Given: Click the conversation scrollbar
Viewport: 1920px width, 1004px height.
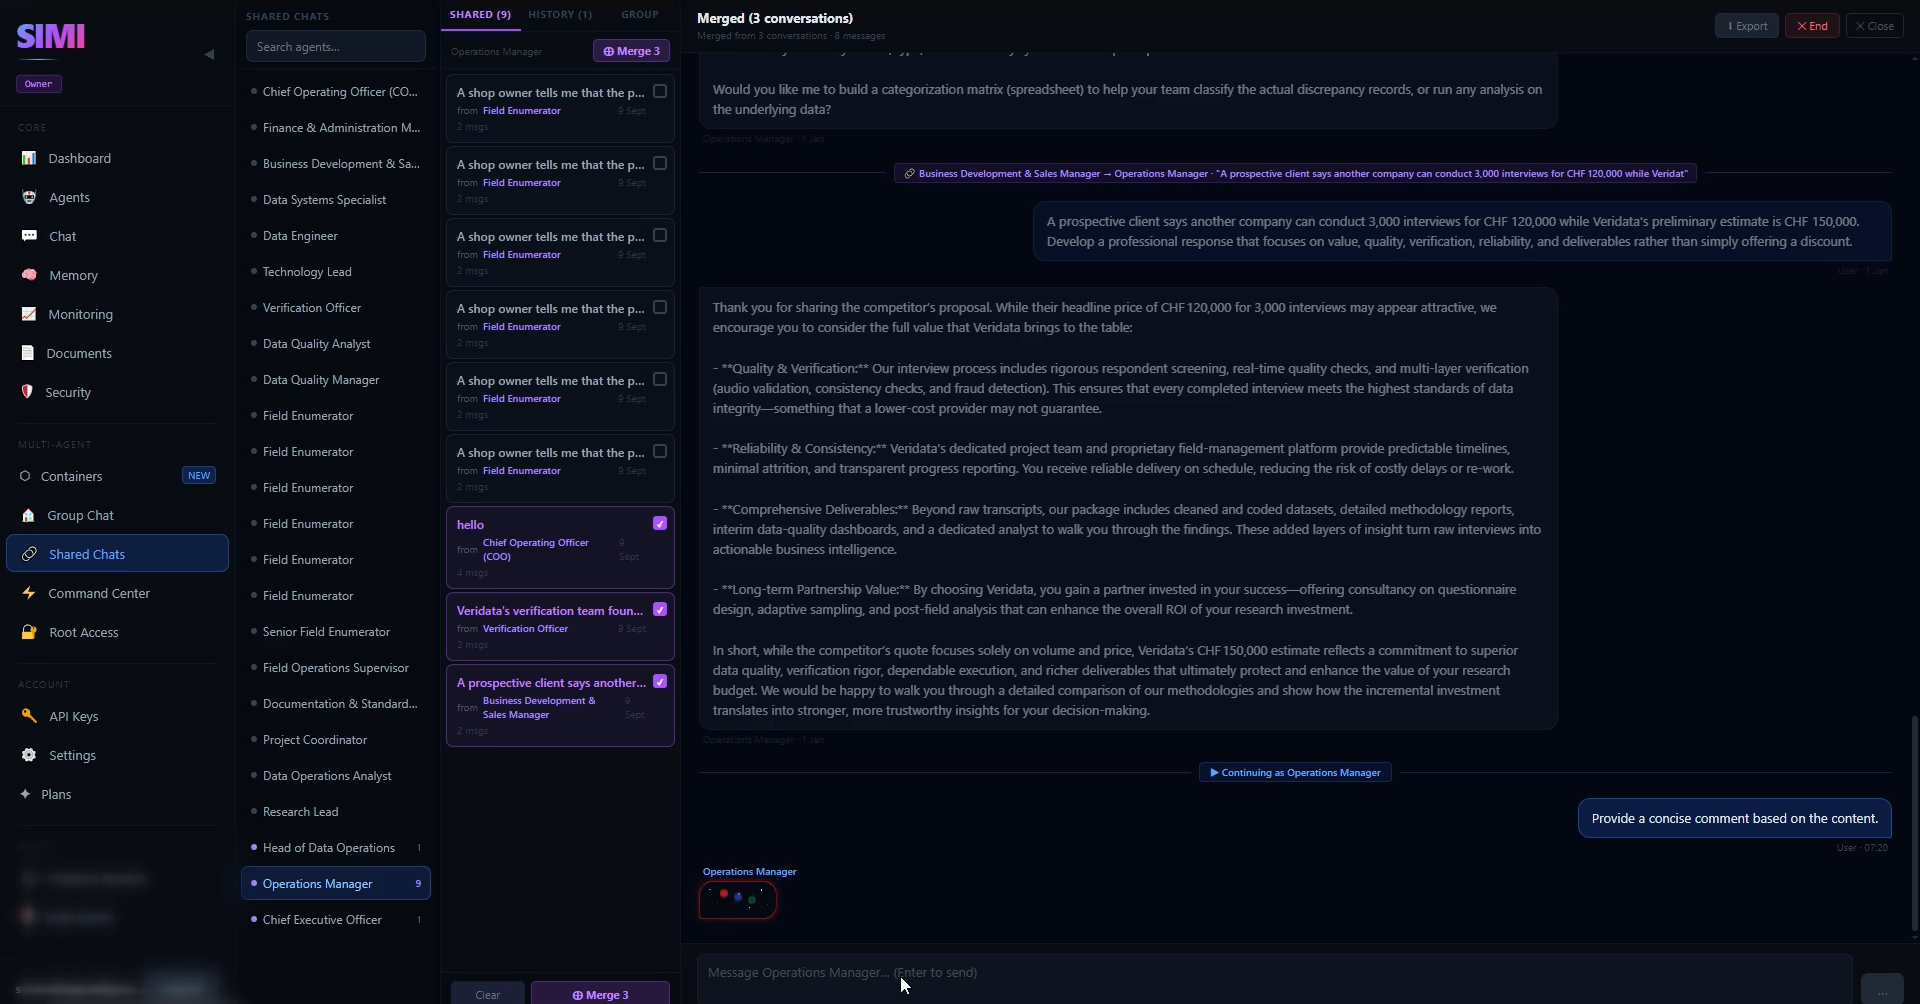Looking at the screenshot, I should (x=1914, y=822).
